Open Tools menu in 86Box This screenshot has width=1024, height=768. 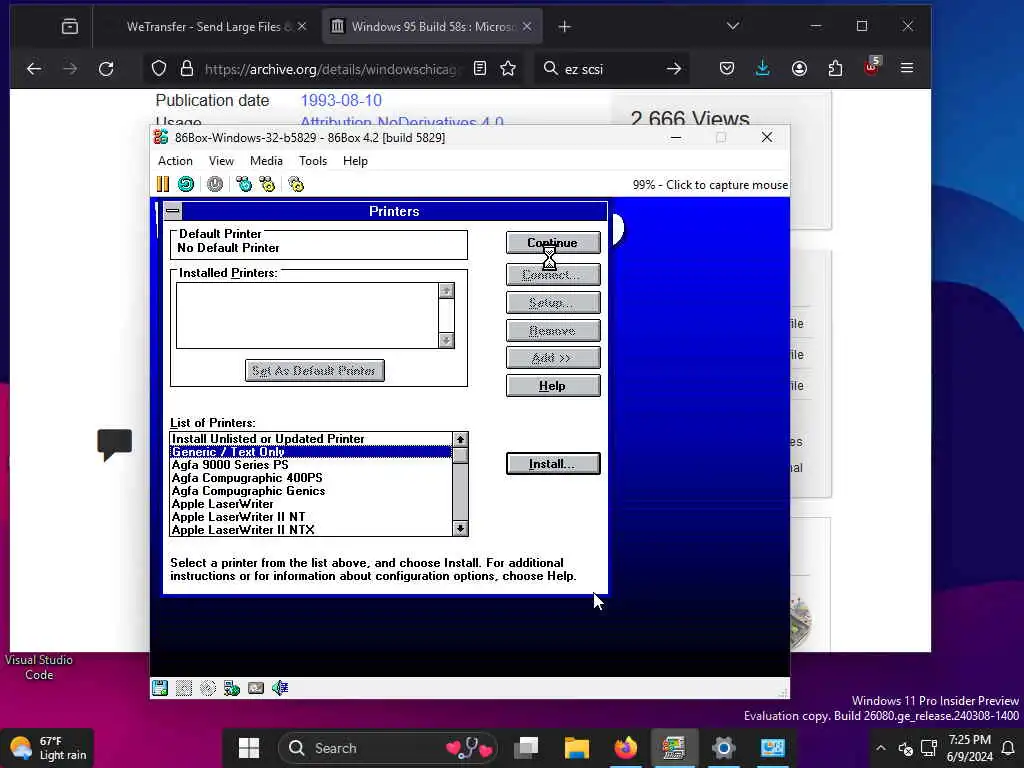click(x=313, y=161)
